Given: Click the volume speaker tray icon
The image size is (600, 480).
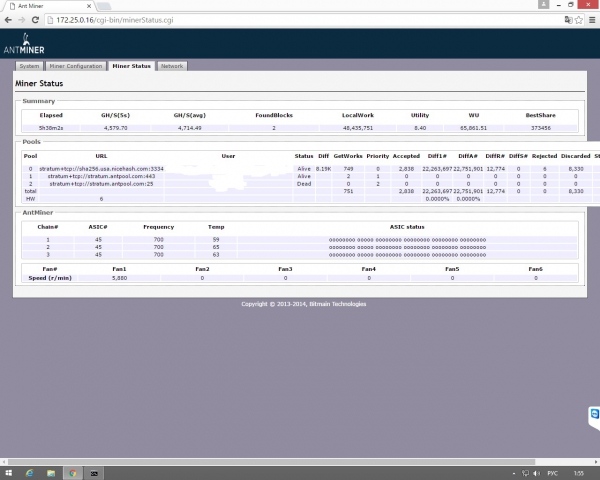Looking at the screenshot, I should click(x=536, y=473).
